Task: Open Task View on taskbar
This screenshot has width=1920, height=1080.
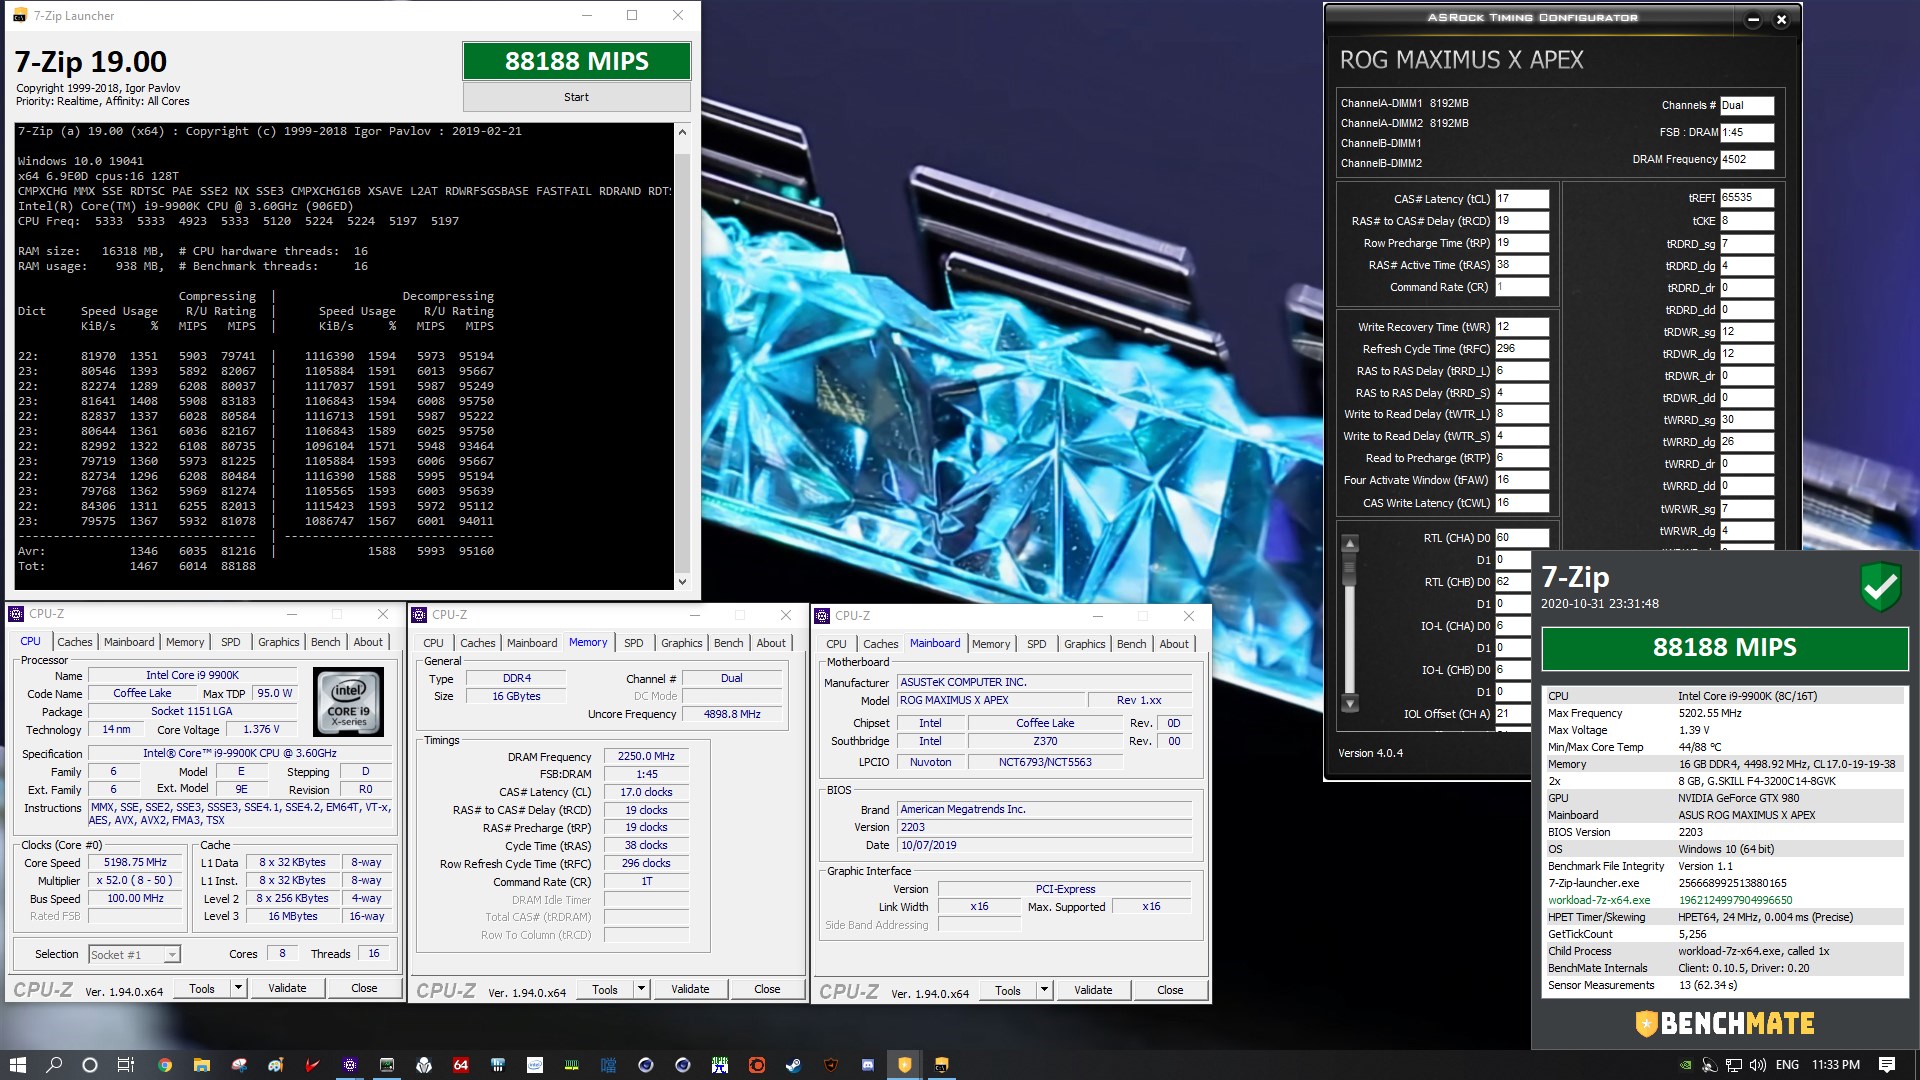Action: [x=126, y=1065]
